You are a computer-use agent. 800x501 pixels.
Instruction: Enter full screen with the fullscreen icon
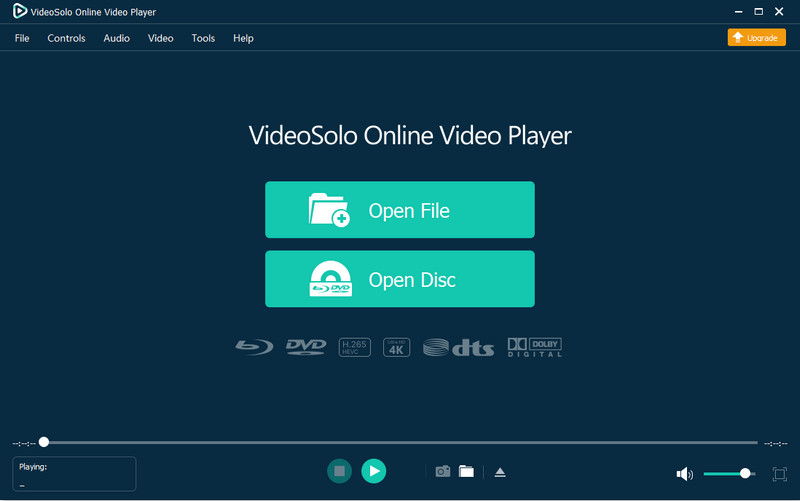coord(780,474)
